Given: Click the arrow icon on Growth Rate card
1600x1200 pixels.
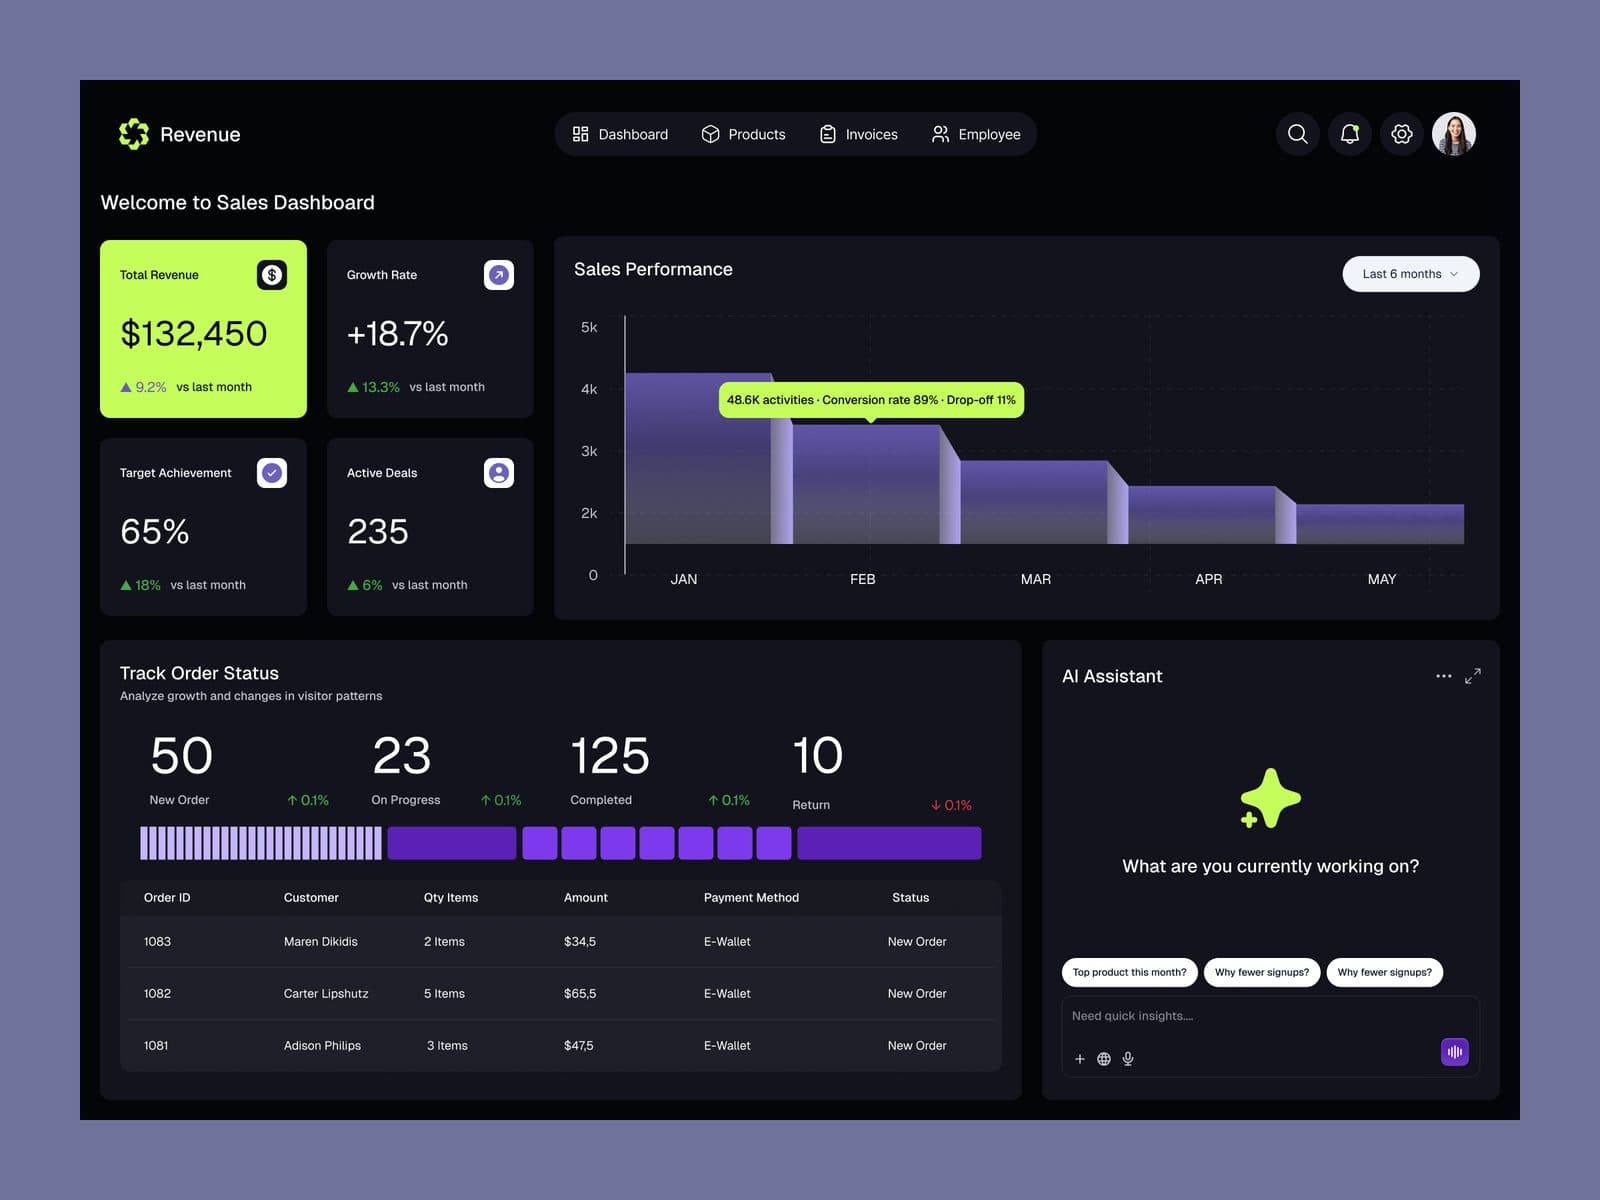Looking at the screenshot, I should pos(499,275).
